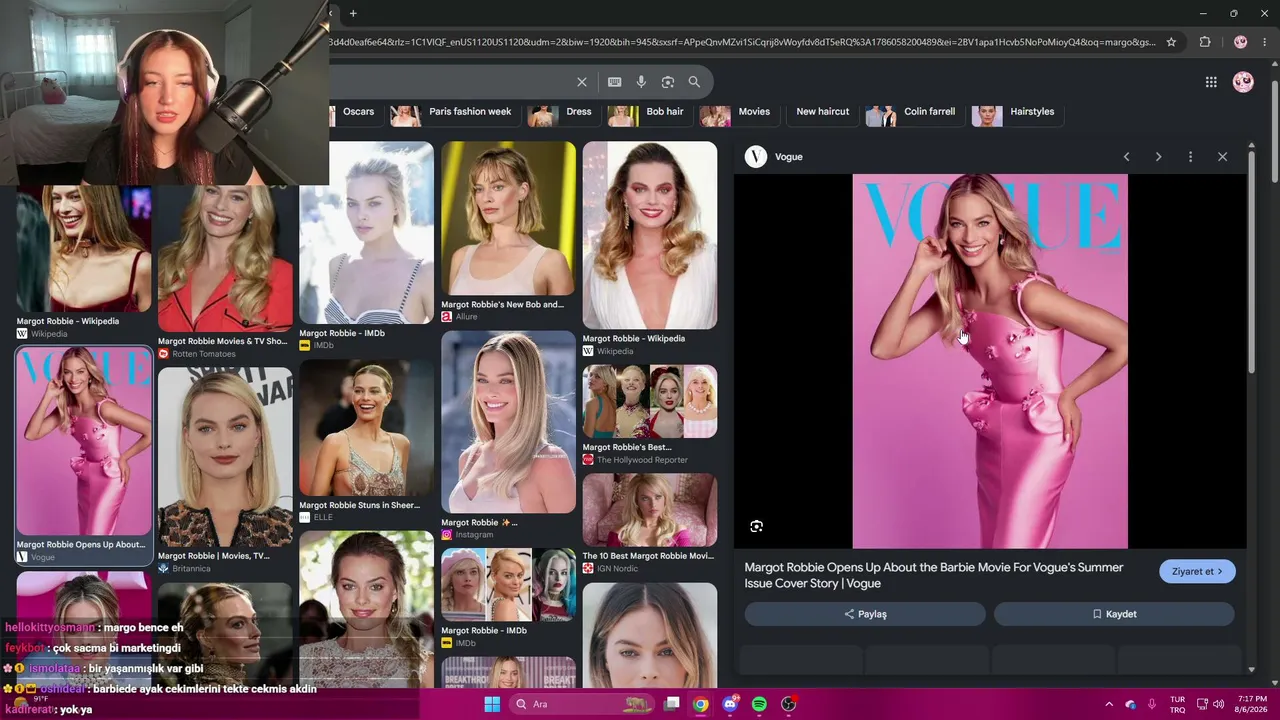Open the Google account avatar menu

tap(1243, 82)
